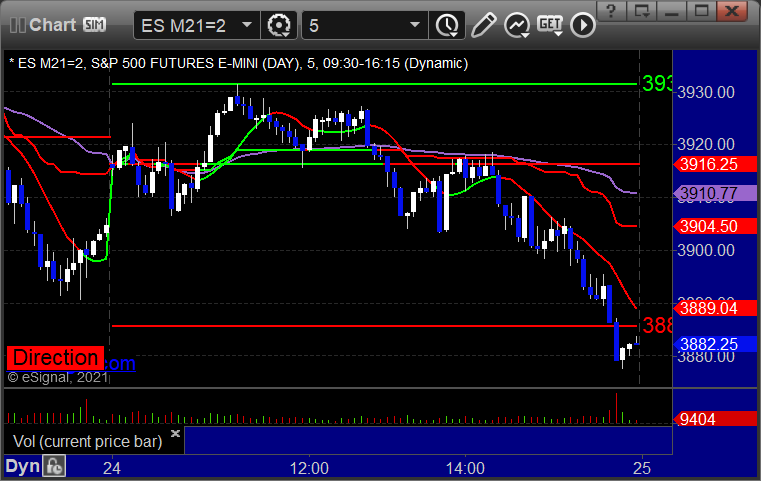Viewport: 761px width, 481px height.
Task: Open the studies line-chart icon
Action: [516, 25]
